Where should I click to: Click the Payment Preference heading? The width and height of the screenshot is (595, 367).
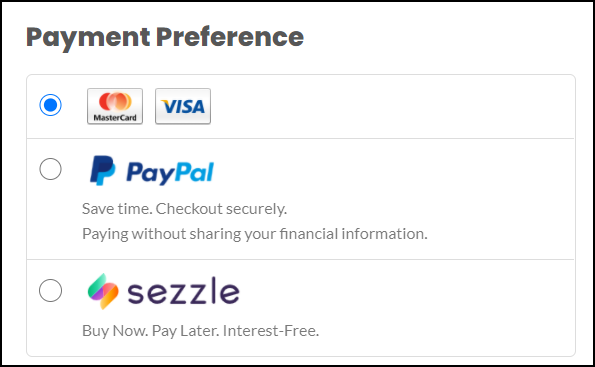point(165,37)
